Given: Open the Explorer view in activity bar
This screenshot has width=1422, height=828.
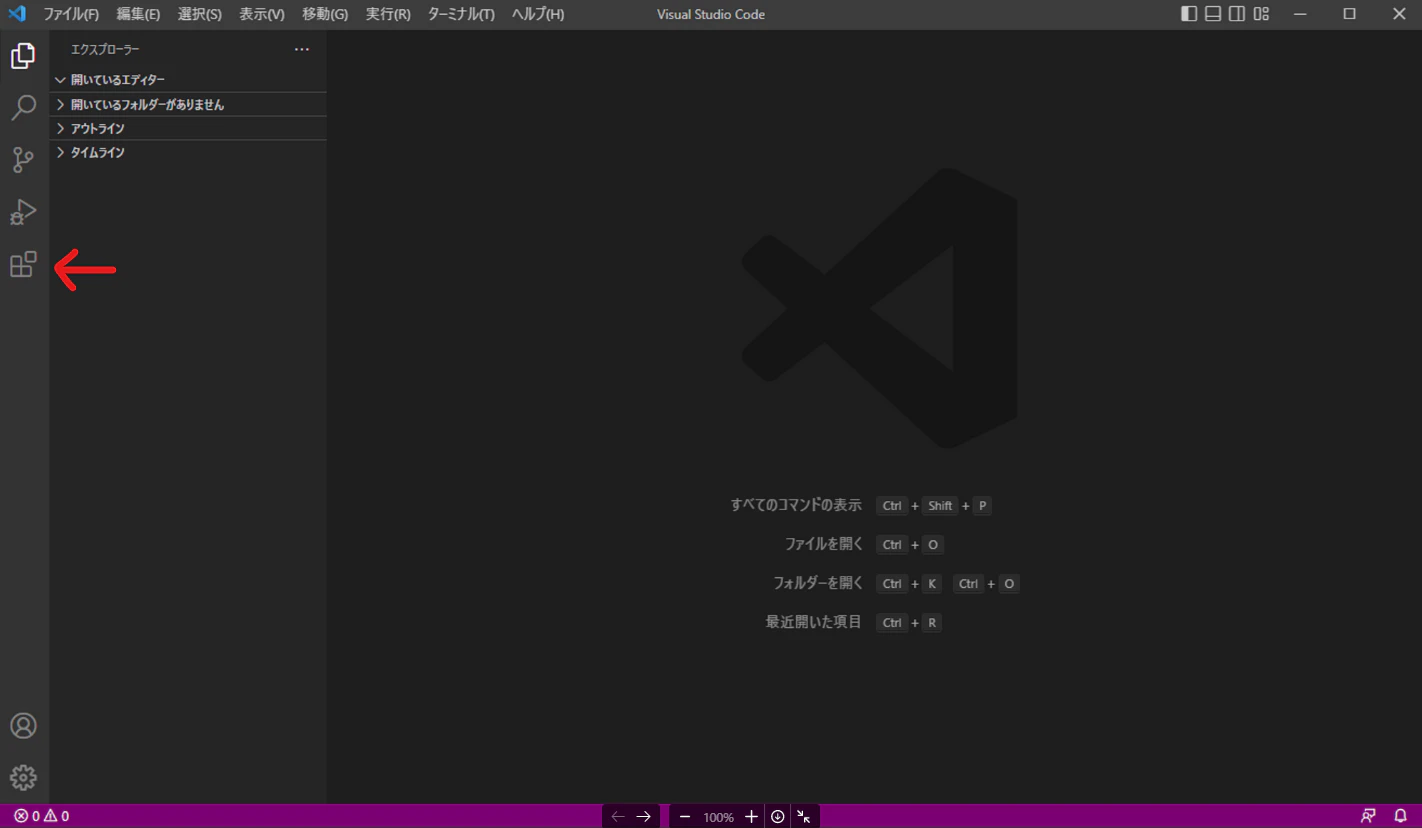Looking at the screenshot, I should coord(23,56).
